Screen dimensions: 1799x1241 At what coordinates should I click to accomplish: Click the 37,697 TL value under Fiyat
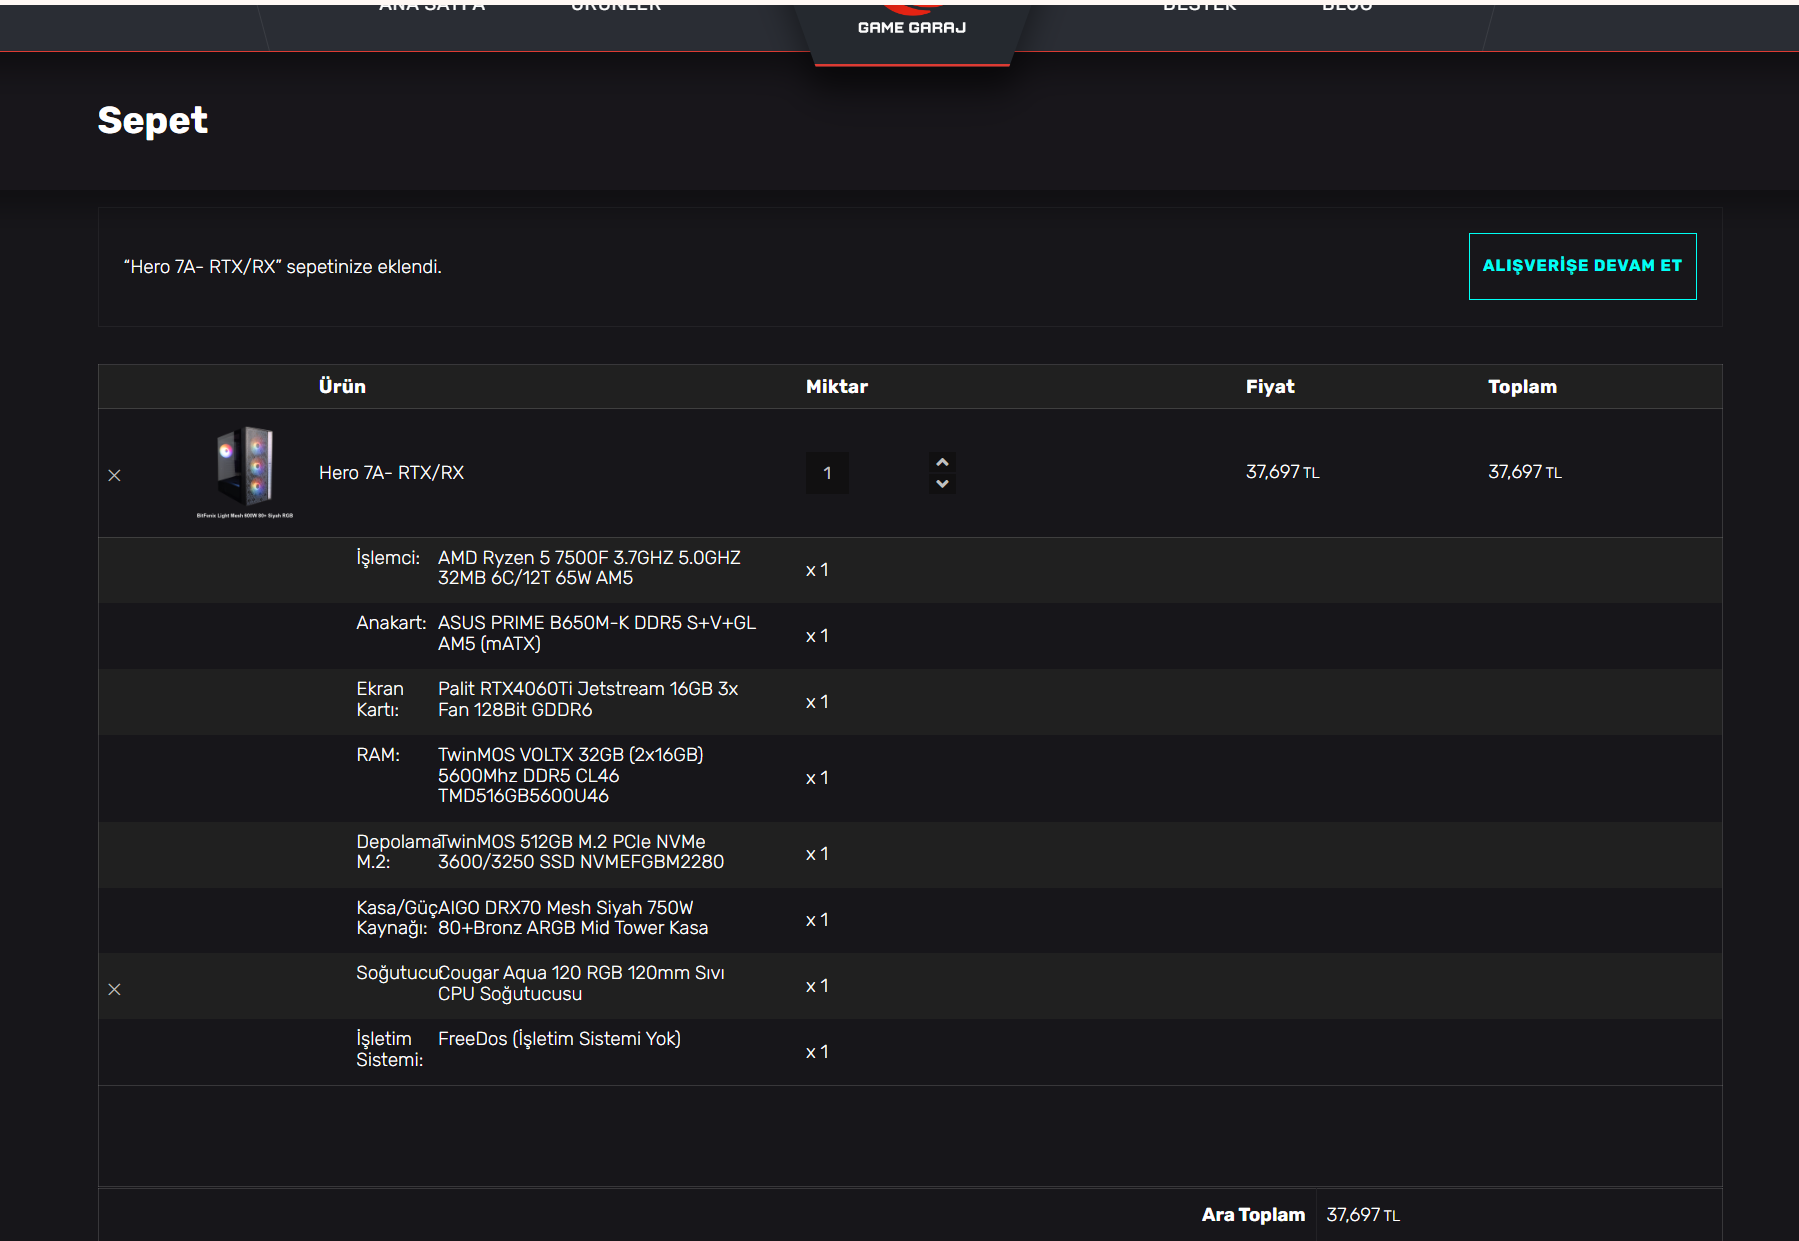click(x=1283, y=472)
